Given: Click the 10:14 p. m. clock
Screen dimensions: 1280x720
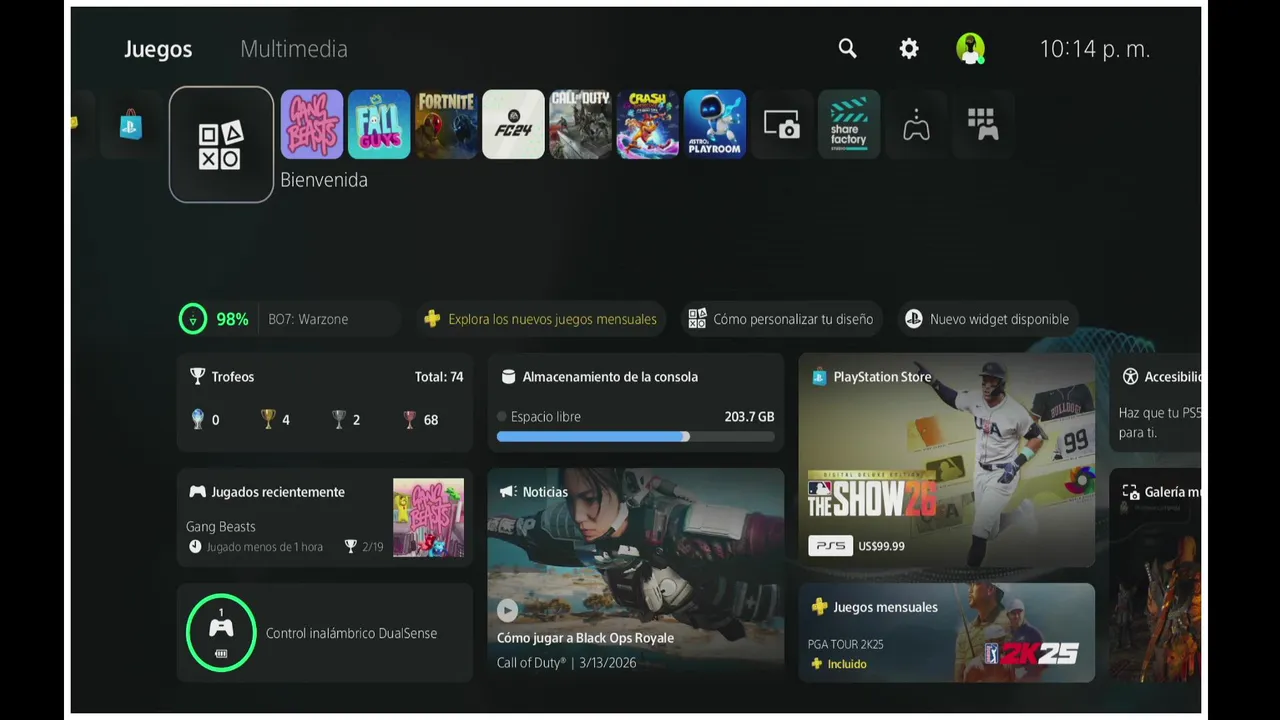Looking at the screenshot, I should tap(1095, 49).
